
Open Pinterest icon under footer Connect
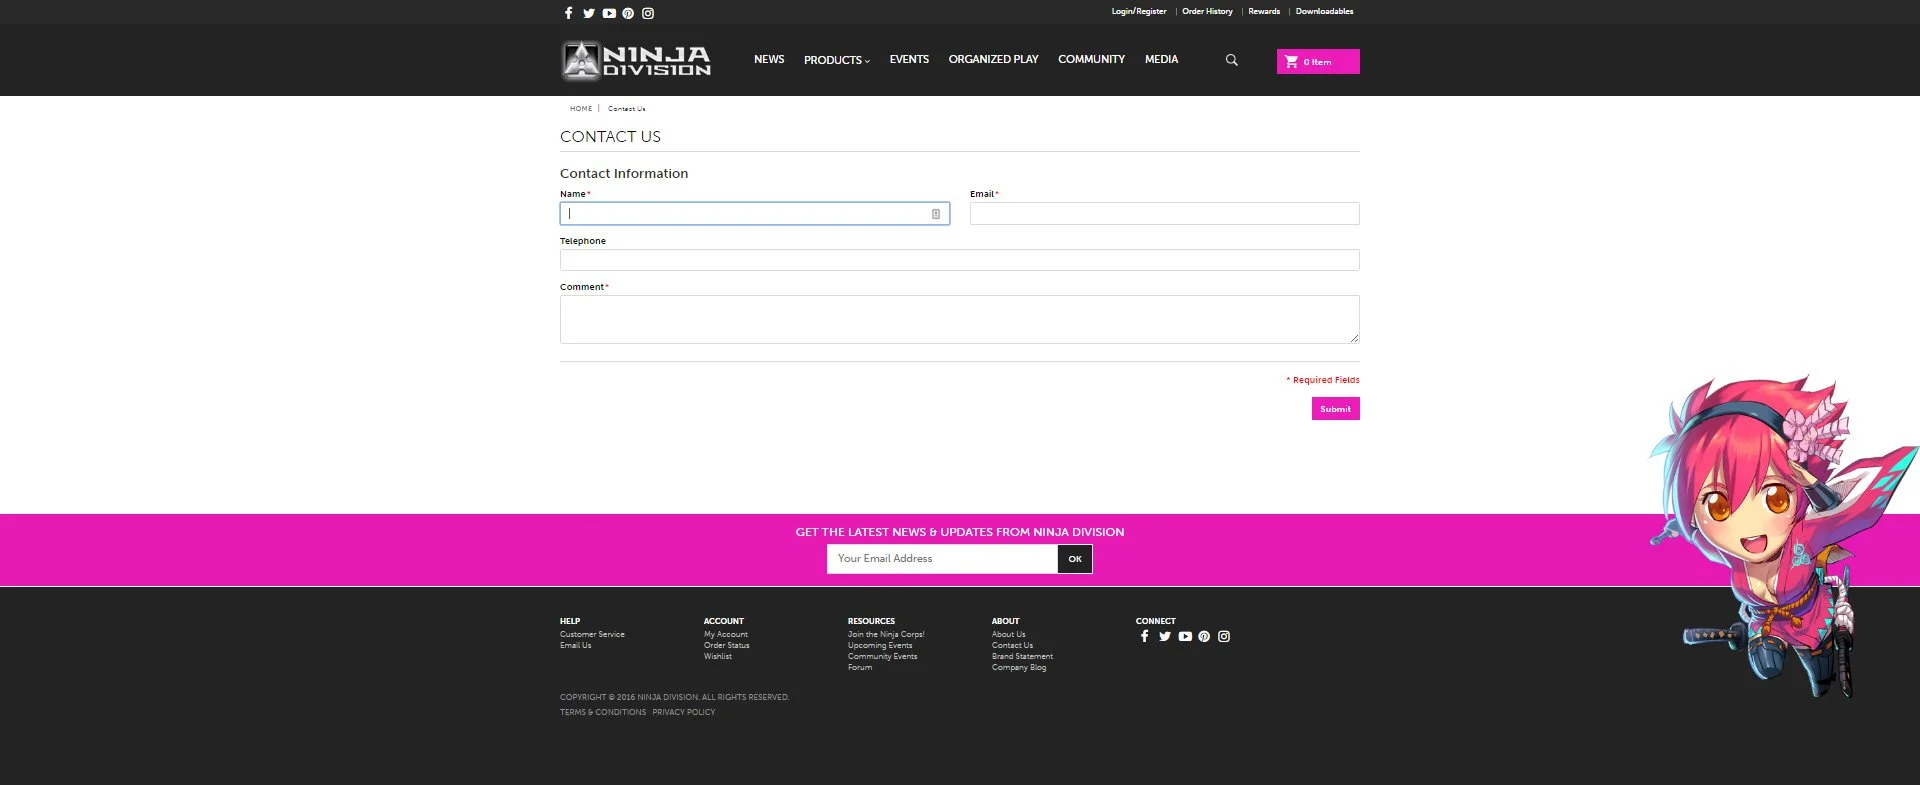point(1204,636)
